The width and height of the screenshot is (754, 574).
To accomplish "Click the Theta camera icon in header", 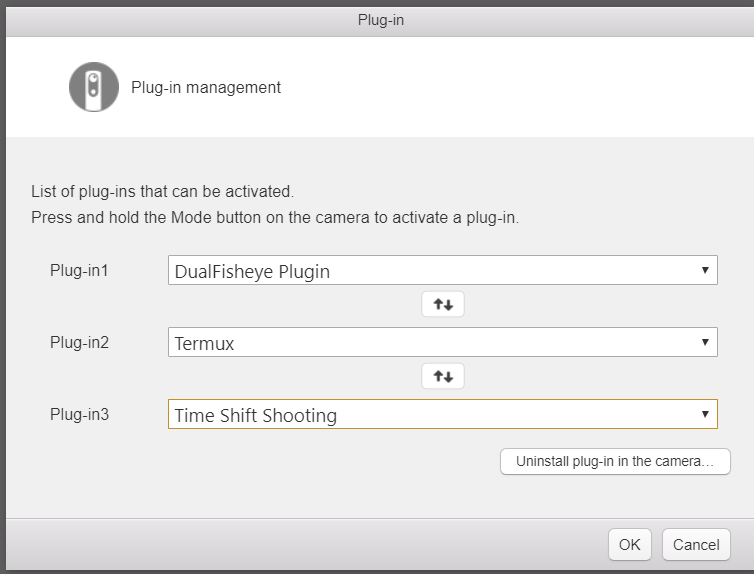I will point(94,87).
